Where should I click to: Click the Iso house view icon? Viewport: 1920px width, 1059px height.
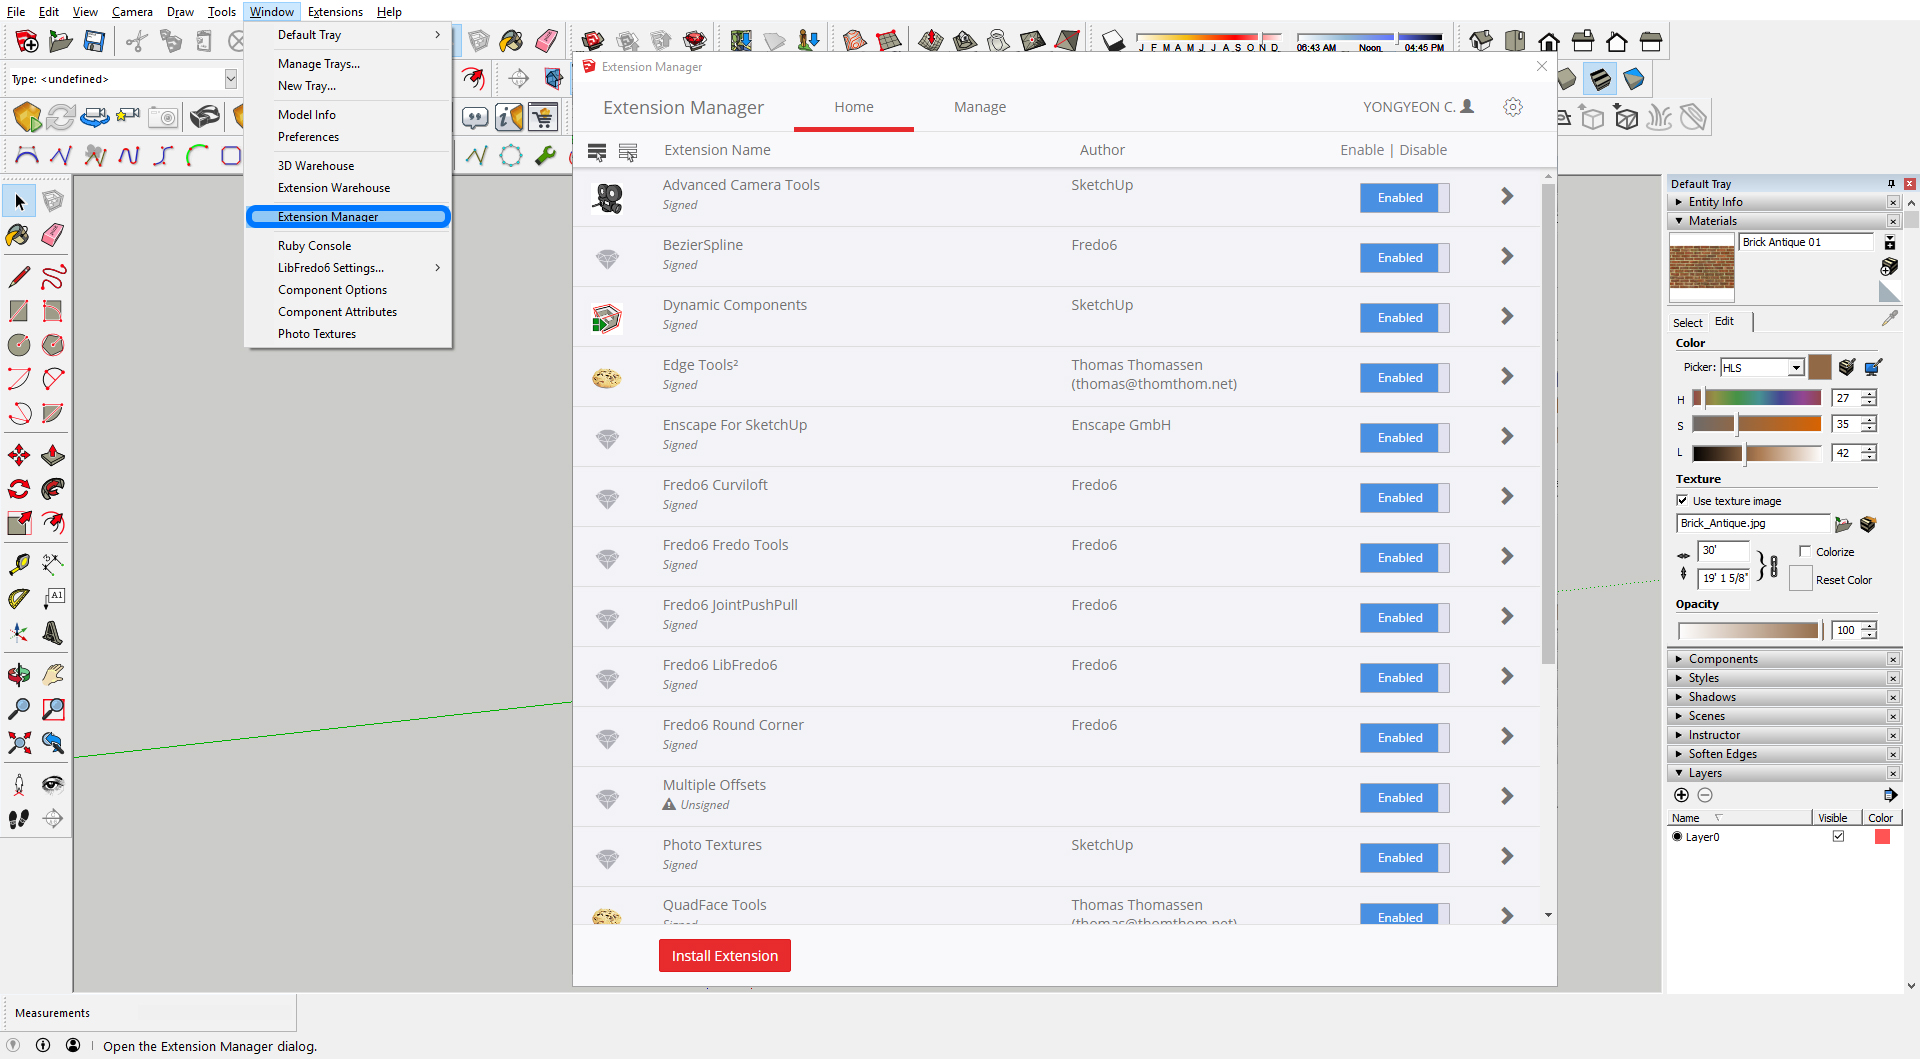pyautogui.click(x=1481, y=41)
